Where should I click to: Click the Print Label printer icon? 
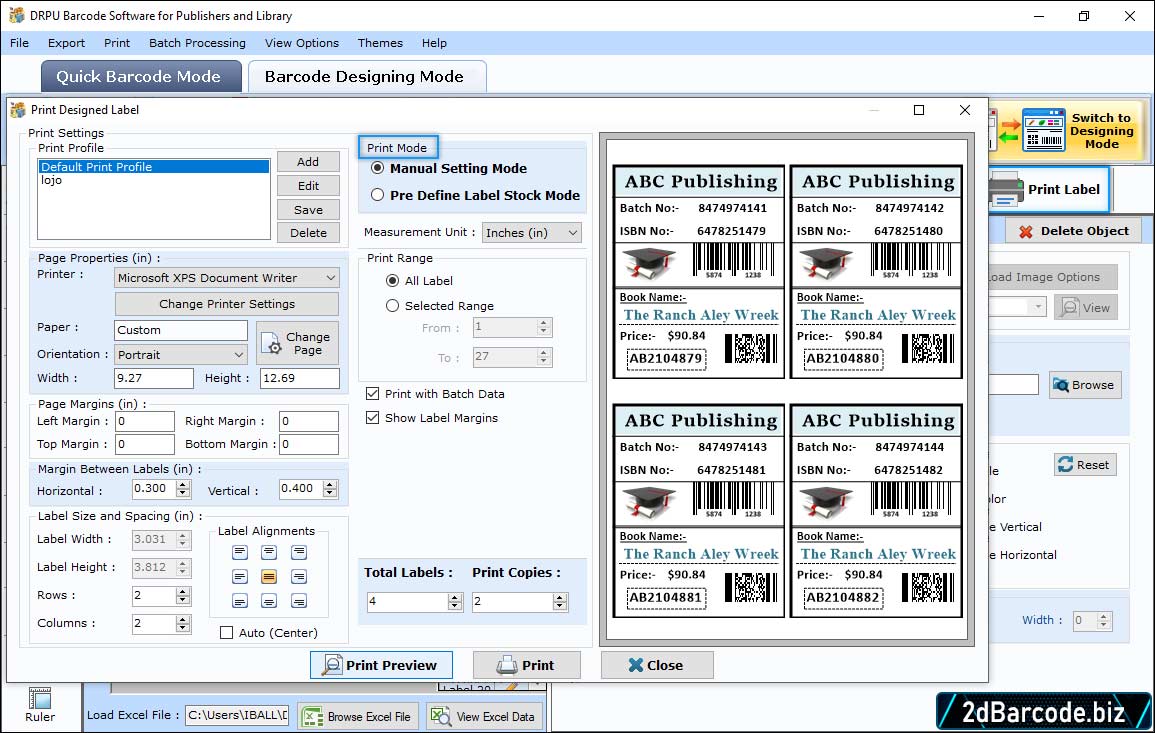[x=1005, y=189]
